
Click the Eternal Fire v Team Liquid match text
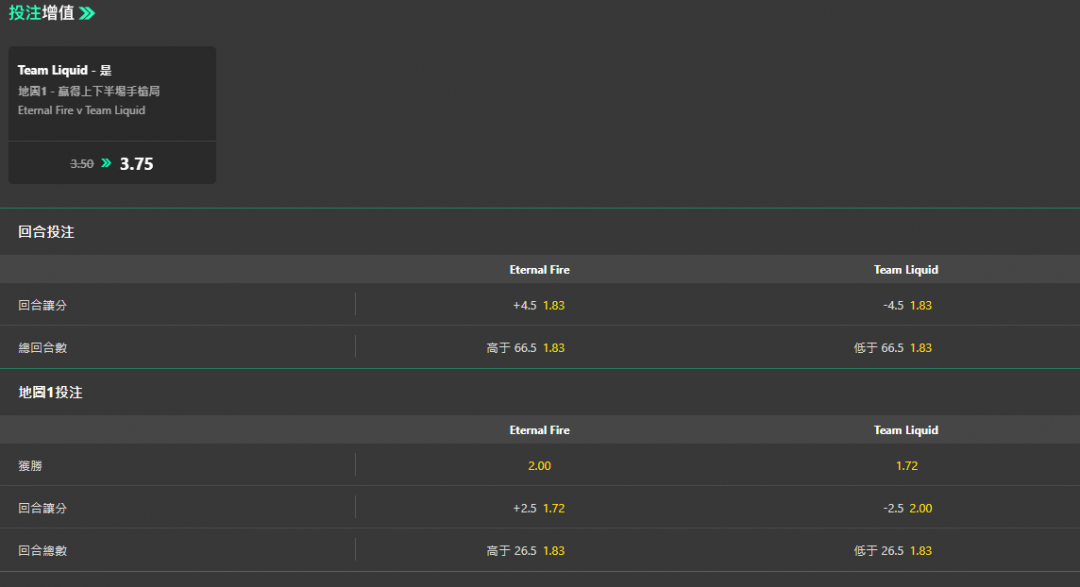point(81,110)
